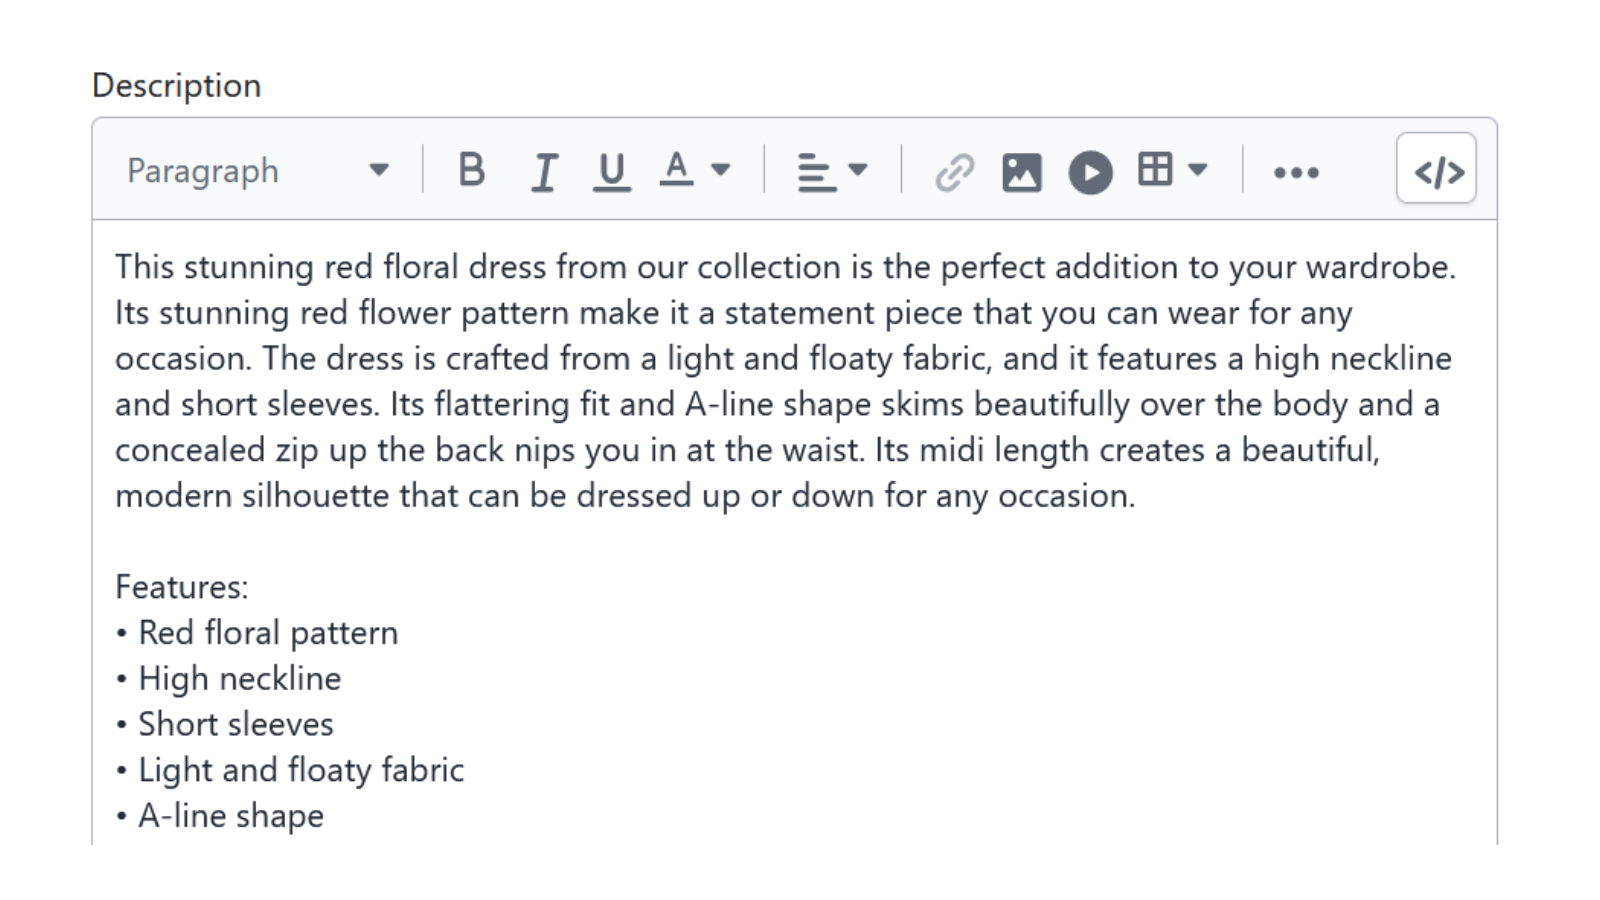1600x900 pixels.
Task: Open the Paragraph style dropdown
Action: tap(258, 171)
